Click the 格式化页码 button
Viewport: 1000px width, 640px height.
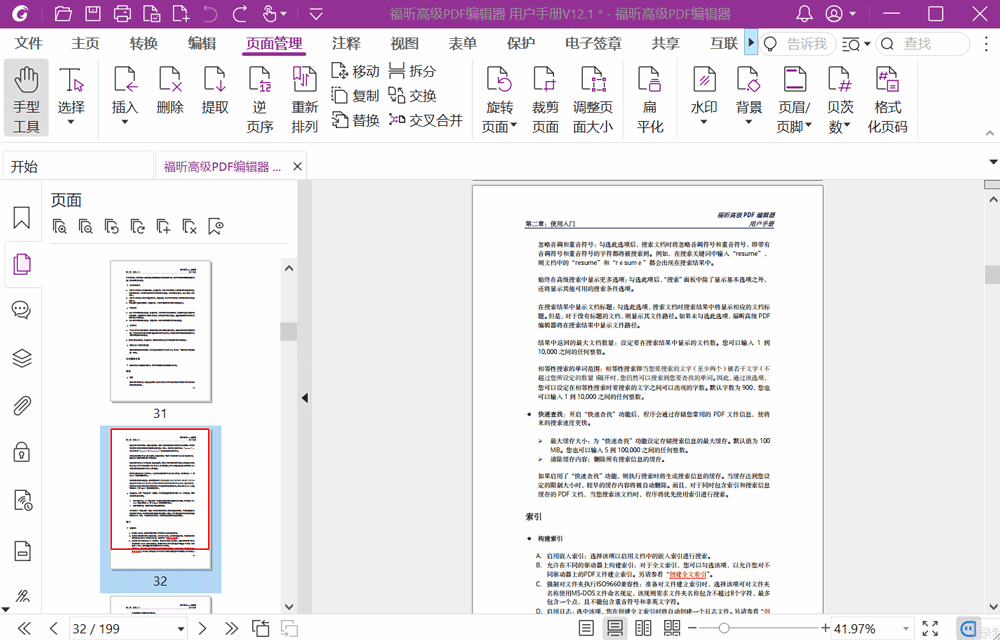point(887,99)
